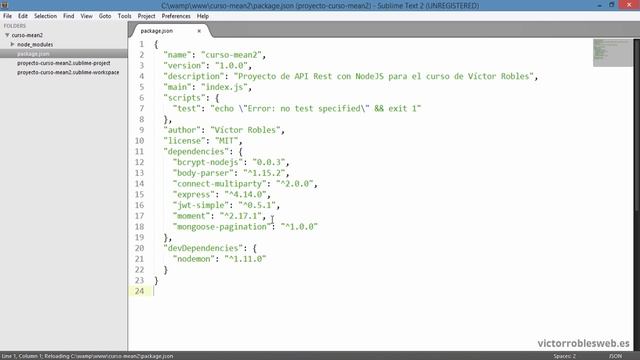Place cursor on "name" key

pyautogui.click(x=177, y=55)
